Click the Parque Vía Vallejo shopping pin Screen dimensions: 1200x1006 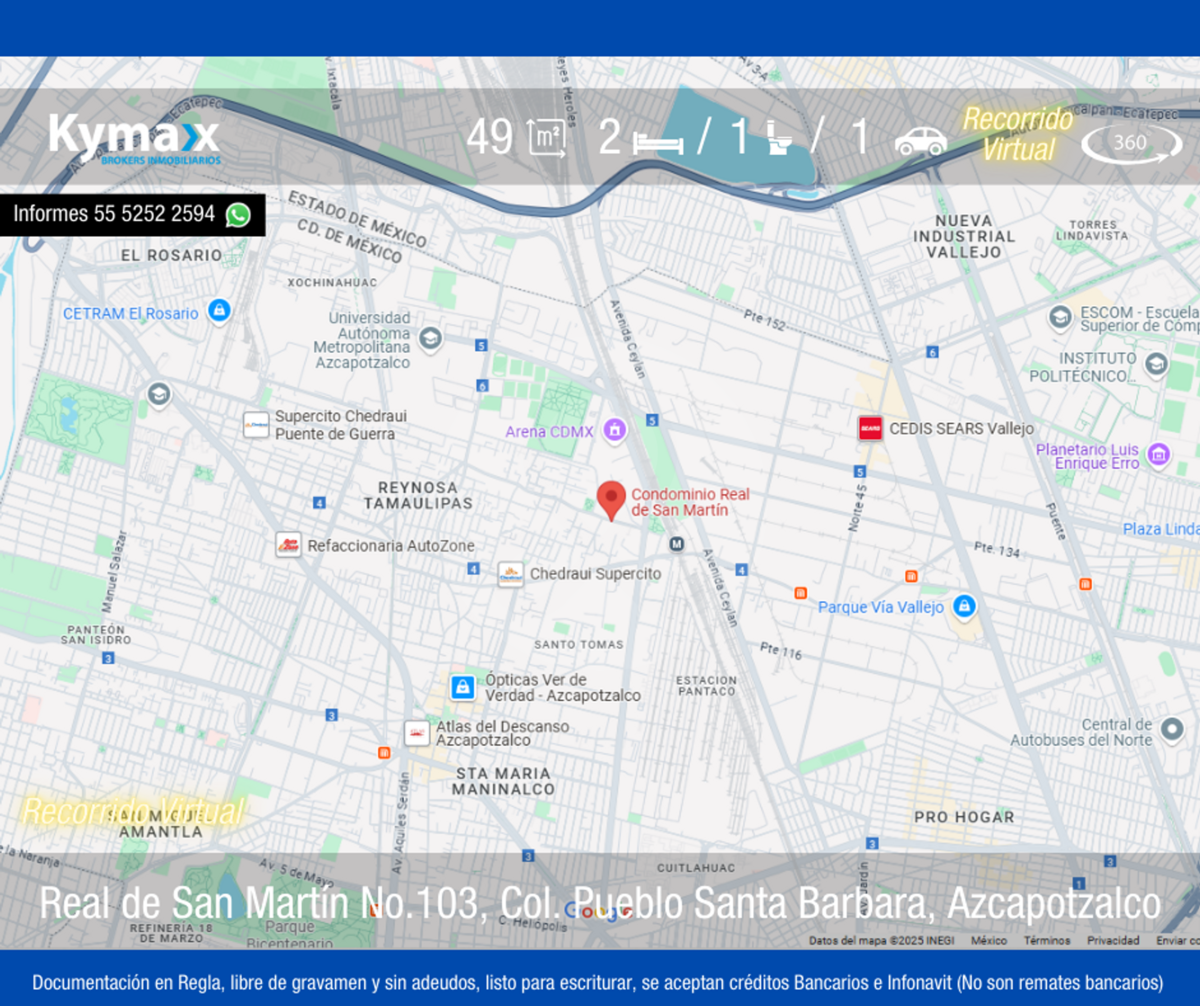pos(964,606)
